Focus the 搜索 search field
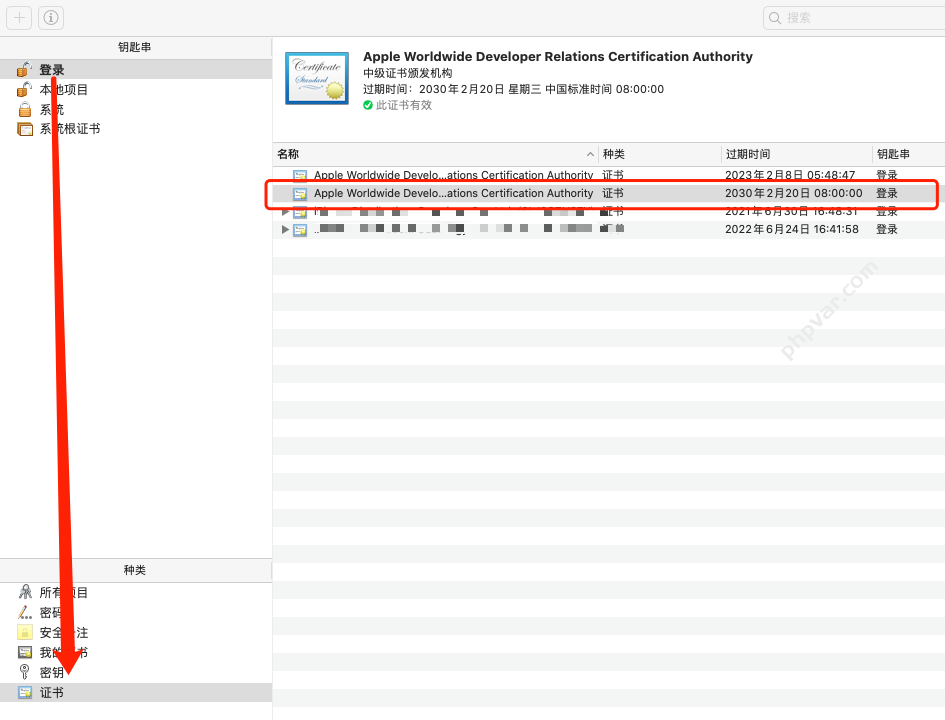 tap(854, 18)
